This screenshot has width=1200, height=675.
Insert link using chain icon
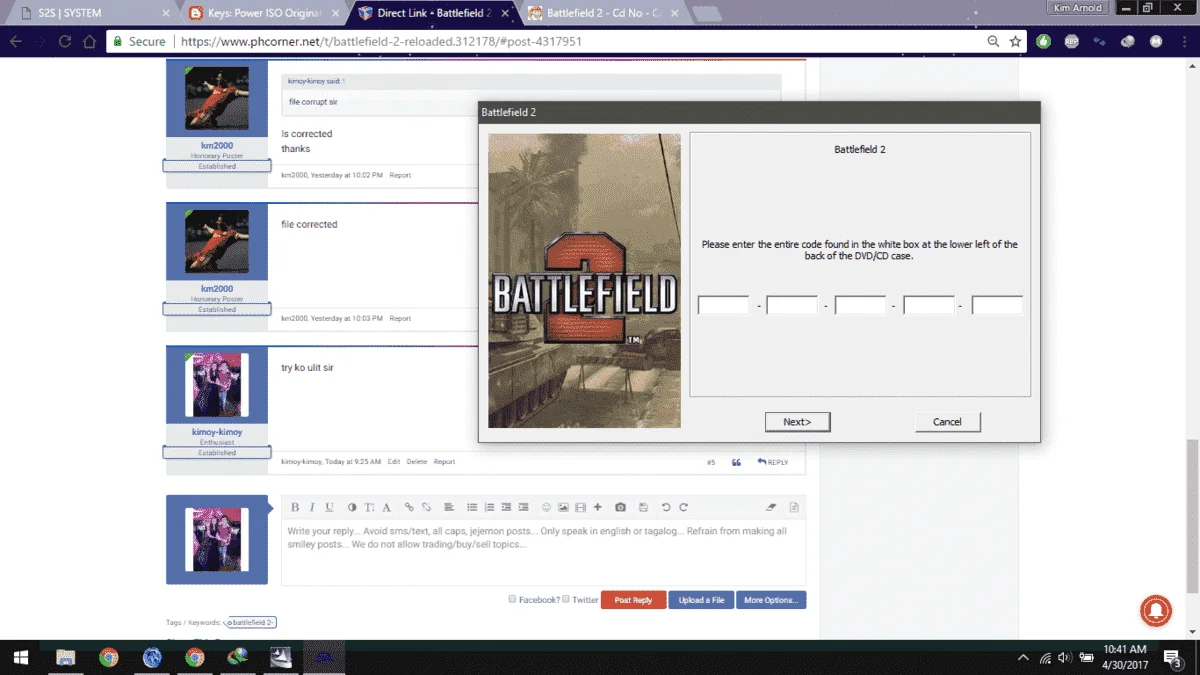tap(408, 508)
